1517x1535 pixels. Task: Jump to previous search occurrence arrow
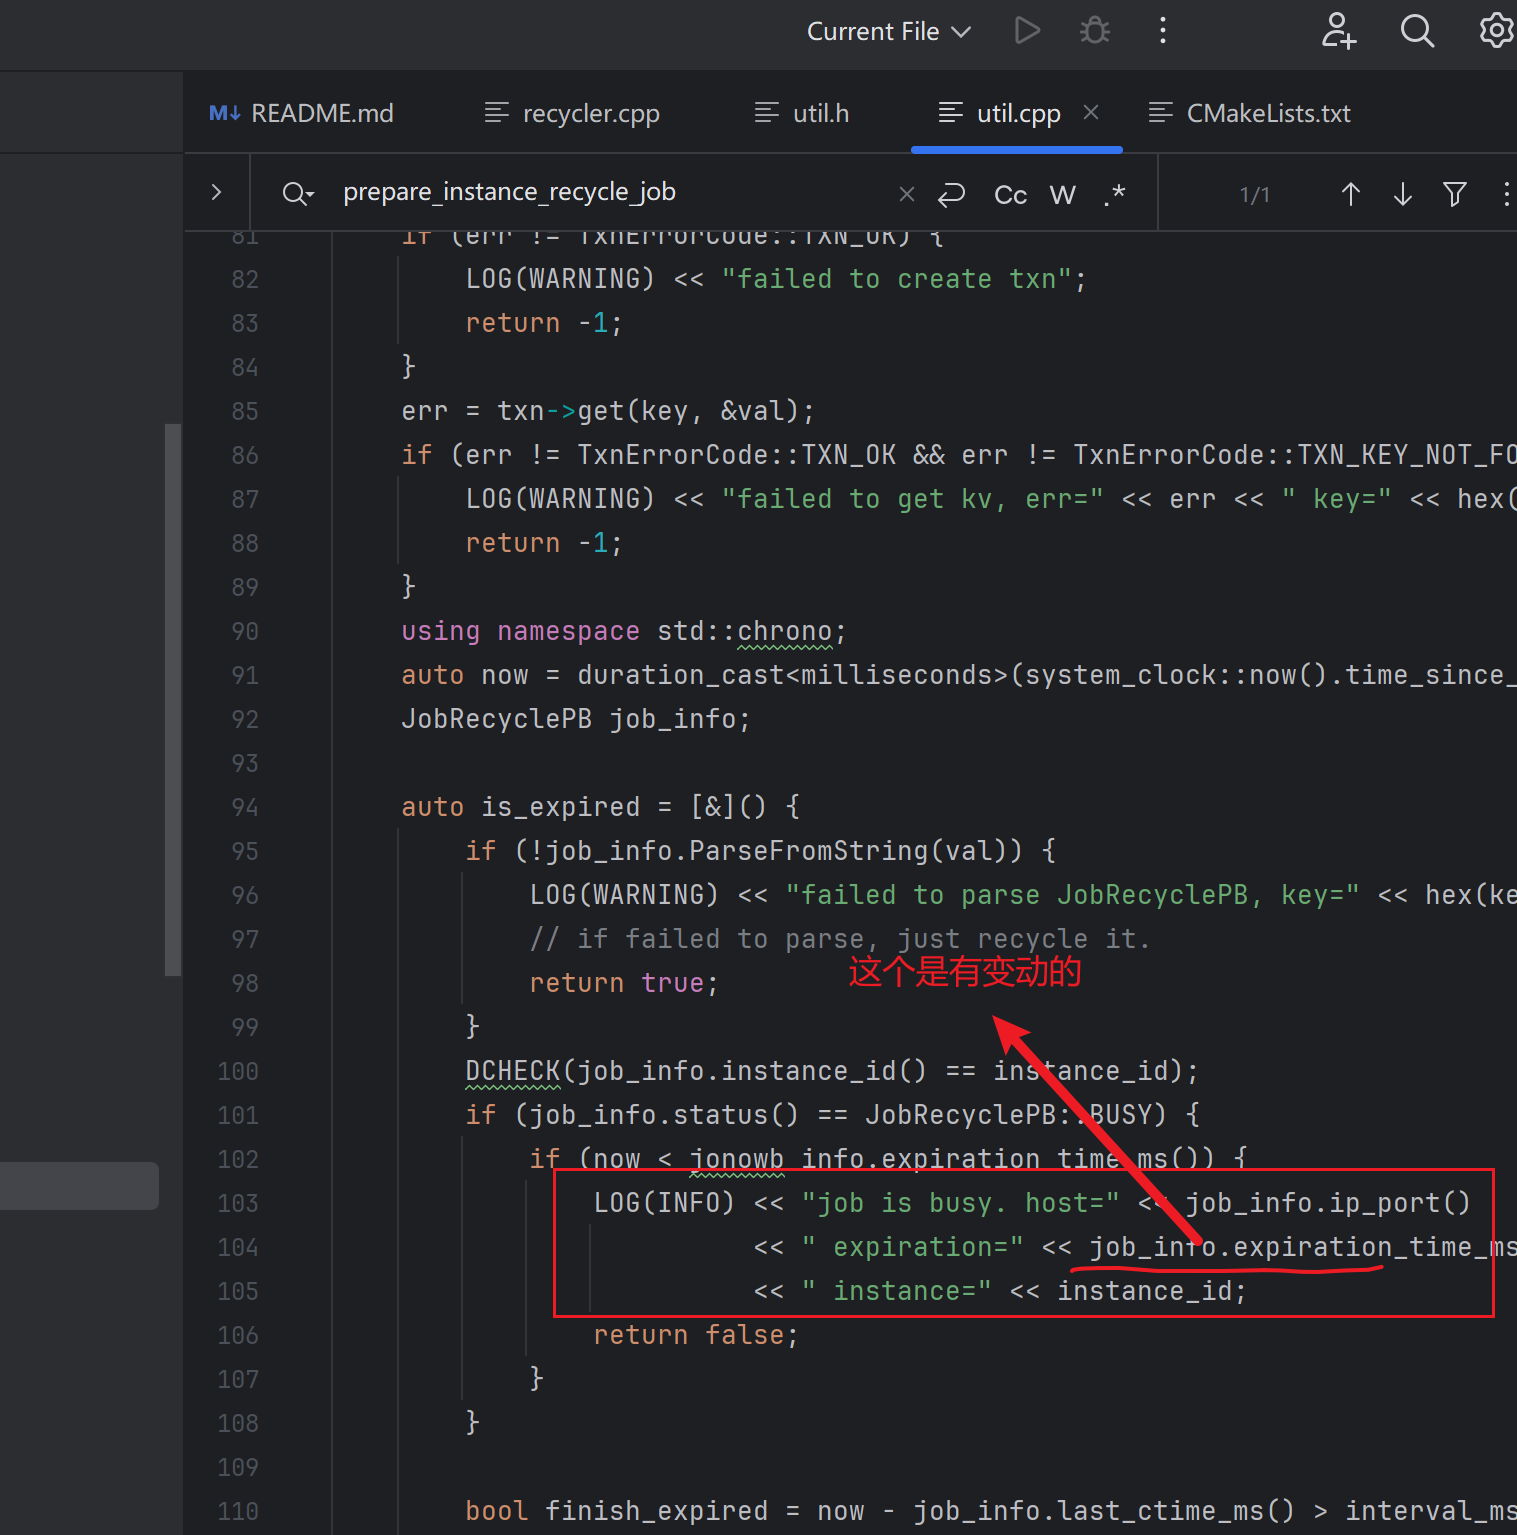[x=1350, y=194]
